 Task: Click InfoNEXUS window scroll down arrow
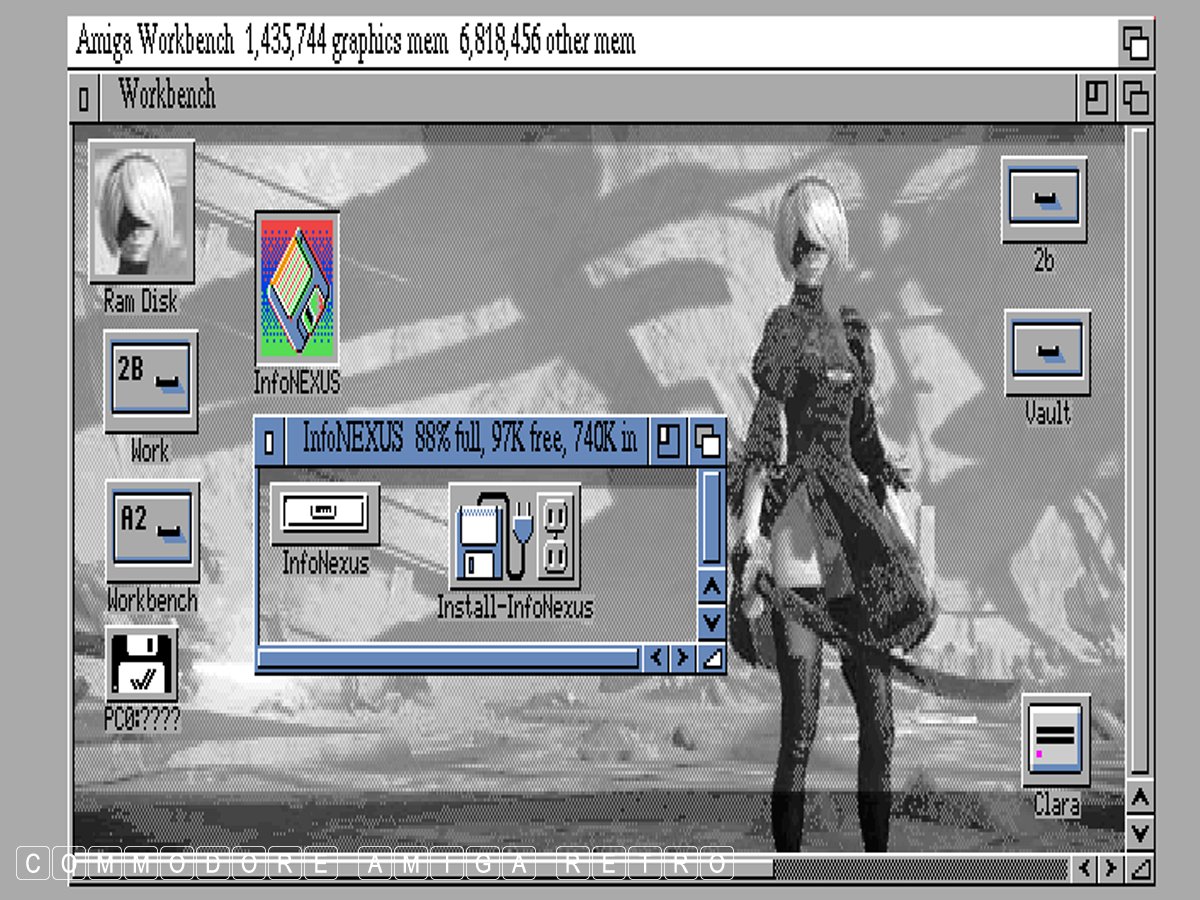tap(711, 622)
